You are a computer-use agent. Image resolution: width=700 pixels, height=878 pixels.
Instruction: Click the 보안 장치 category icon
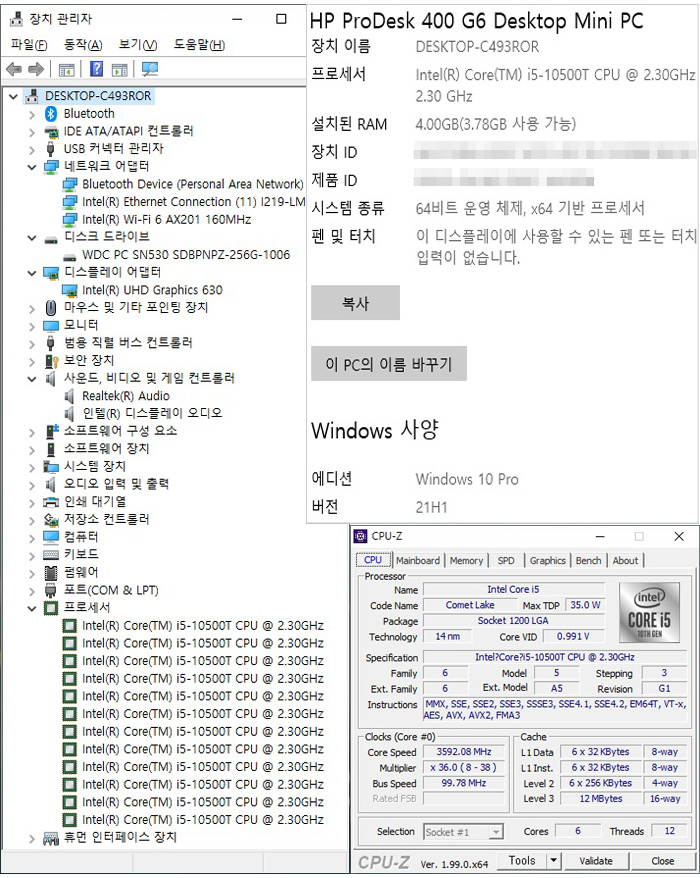tap(51, 361)
